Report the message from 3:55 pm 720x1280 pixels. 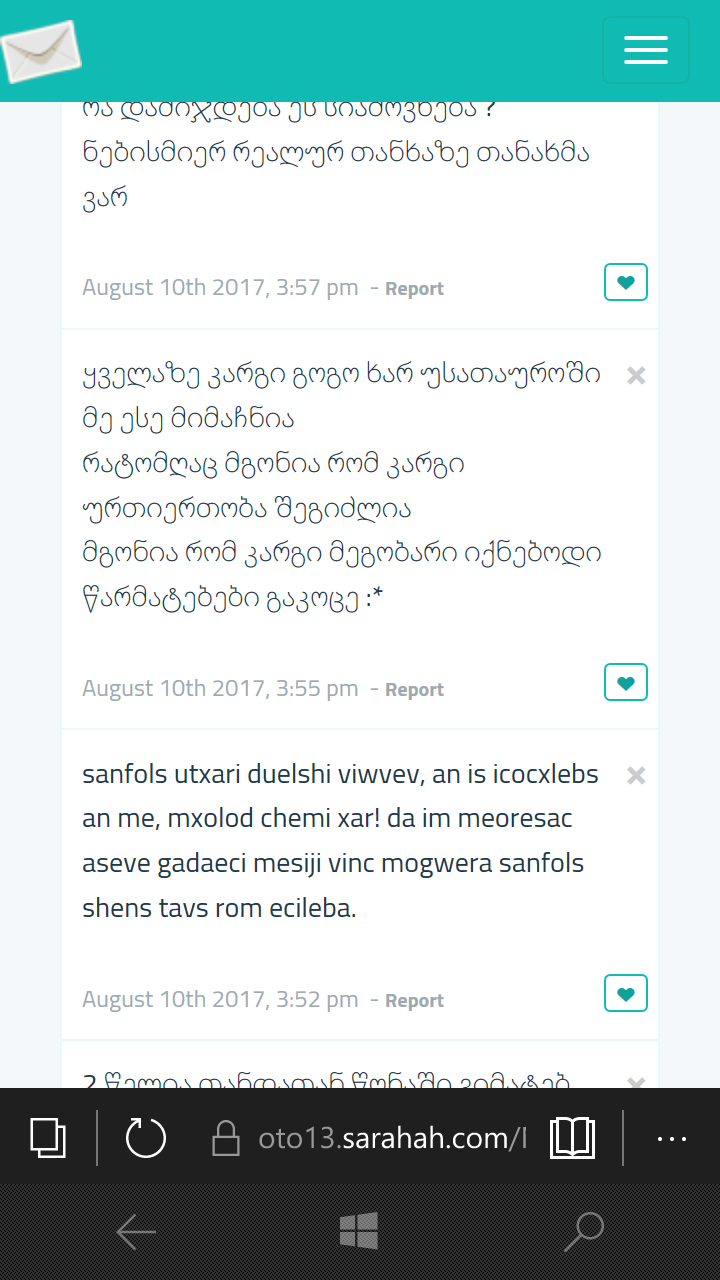click(x=414, y=690)
